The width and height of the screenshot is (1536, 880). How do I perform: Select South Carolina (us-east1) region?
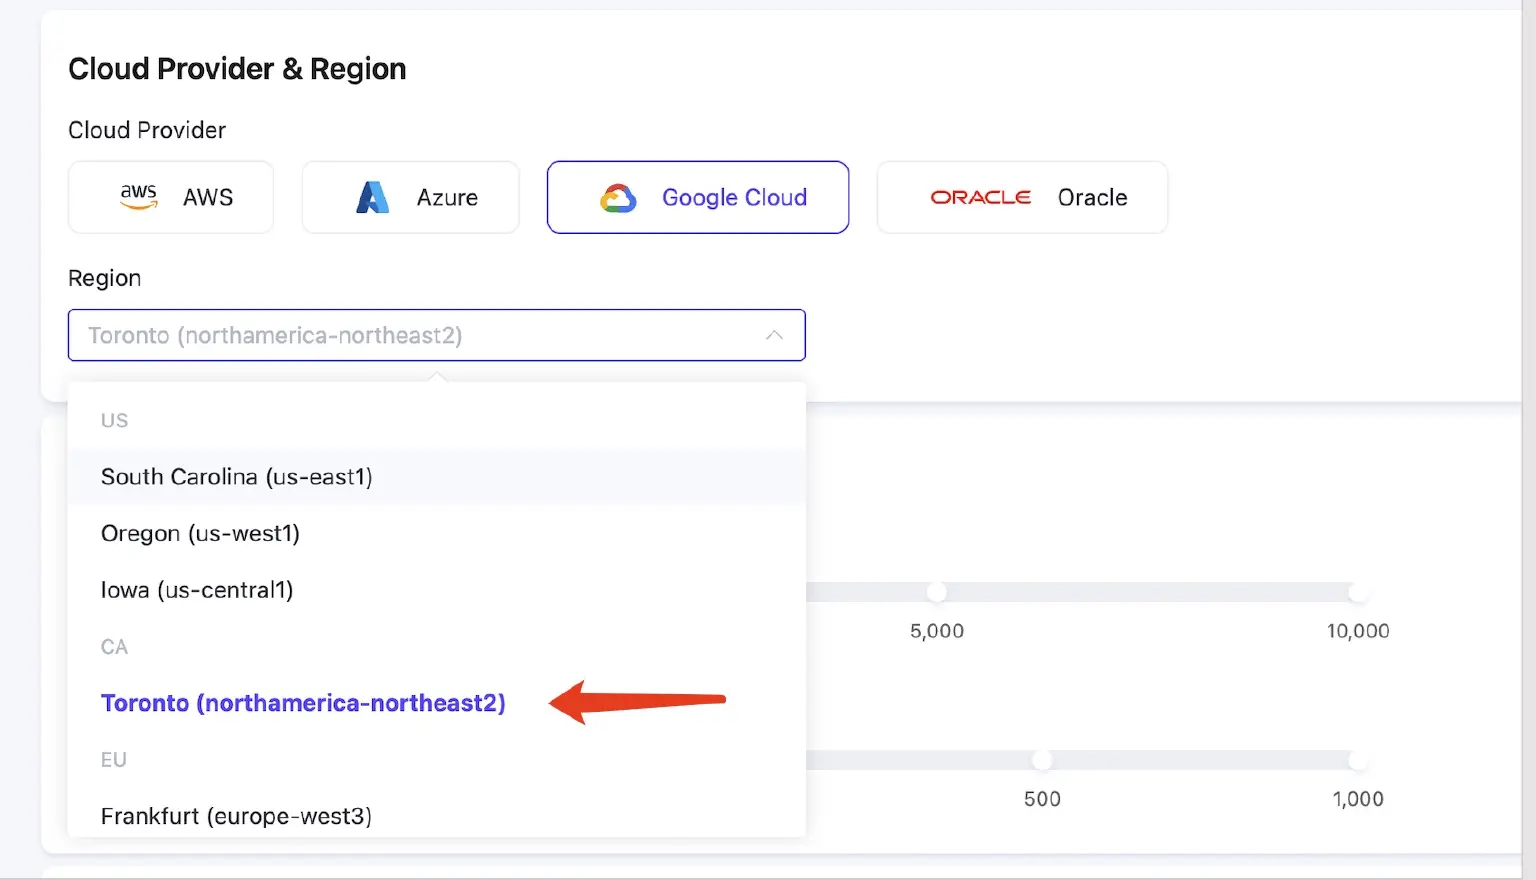tap(237, 477)
